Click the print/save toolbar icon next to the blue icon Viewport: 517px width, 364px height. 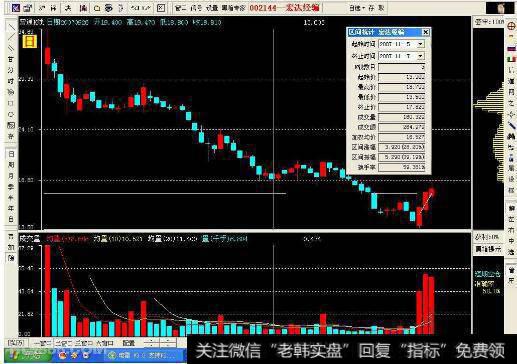28,8
